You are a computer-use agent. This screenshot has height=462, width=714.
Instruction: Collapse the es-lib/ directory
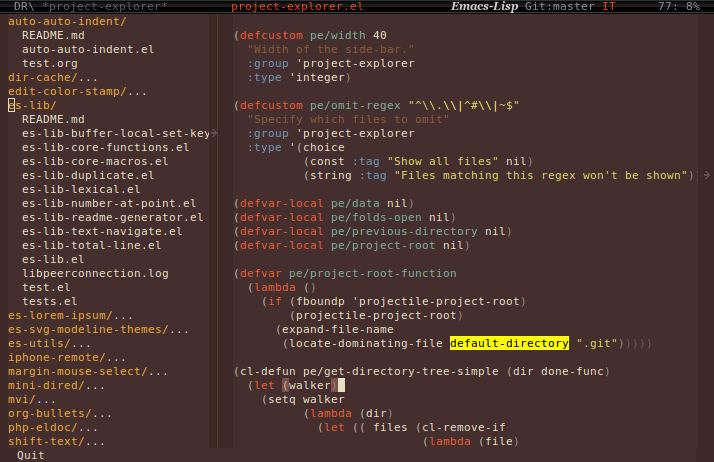[32, 105]
